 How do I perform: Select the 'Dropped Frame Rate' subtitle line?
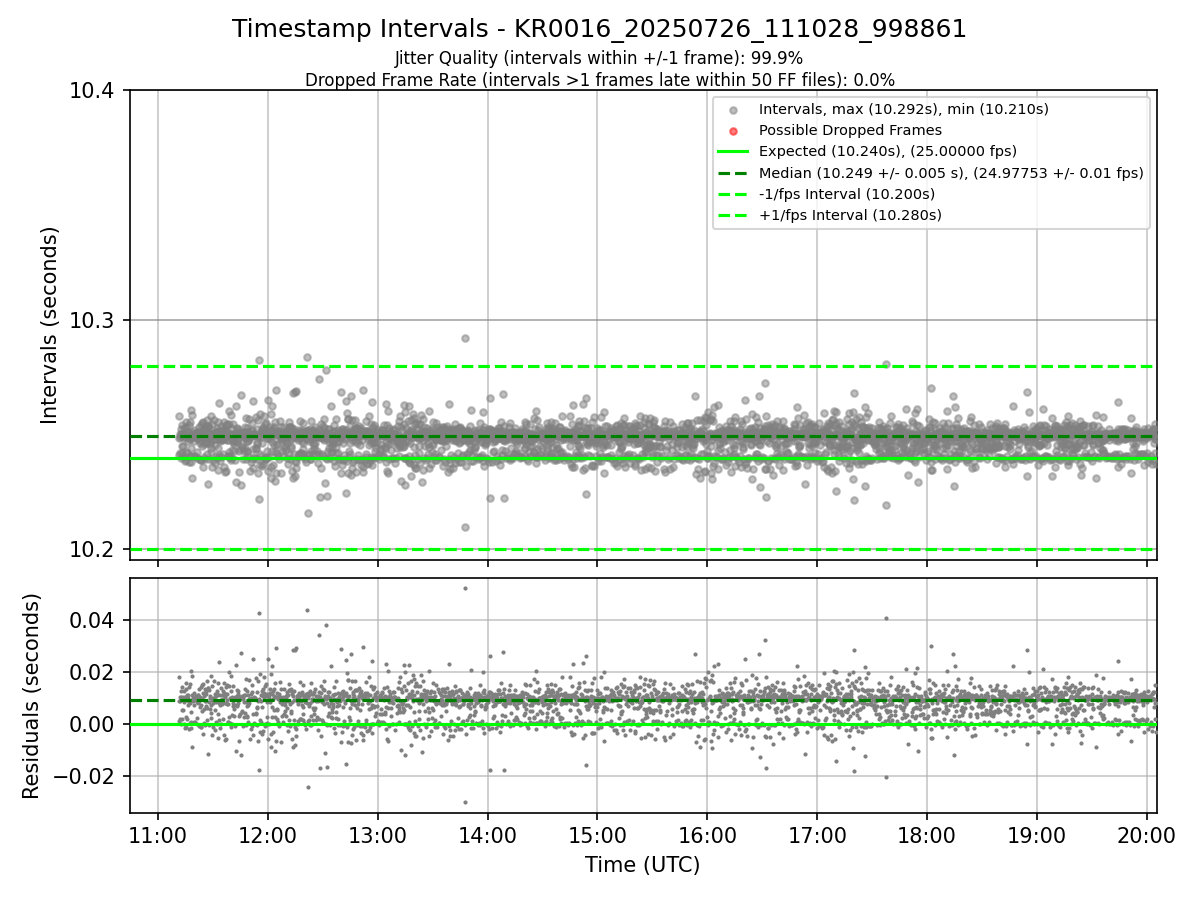coord(599,79)
